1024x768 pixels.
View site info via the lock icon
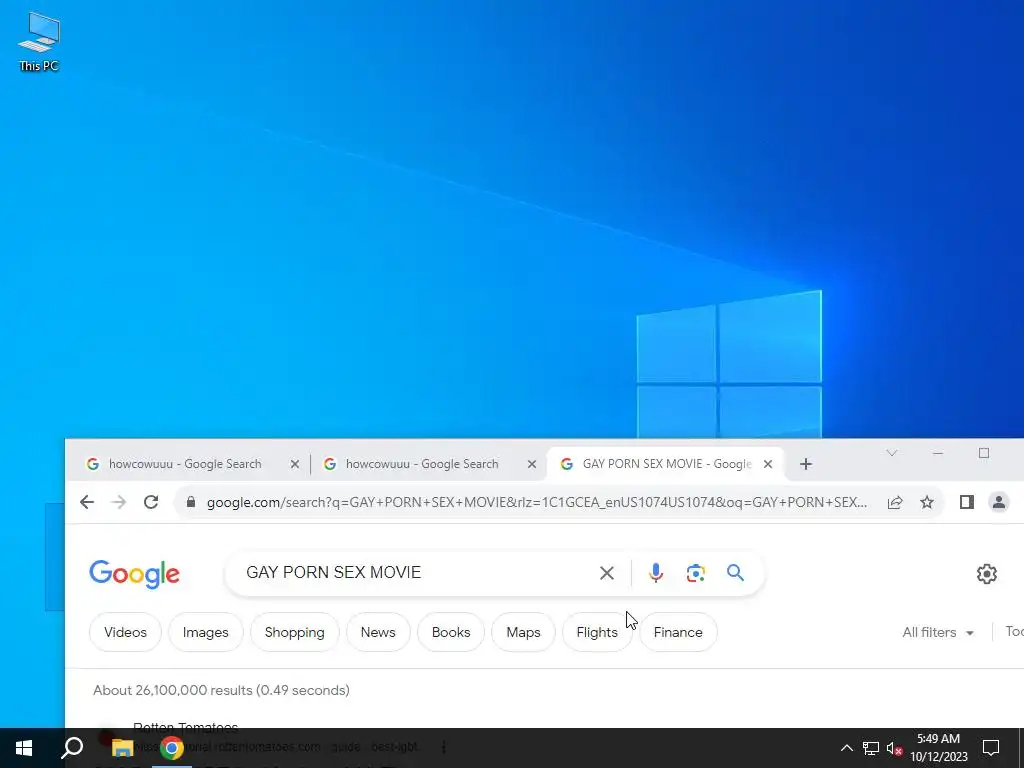coord(191,502)
